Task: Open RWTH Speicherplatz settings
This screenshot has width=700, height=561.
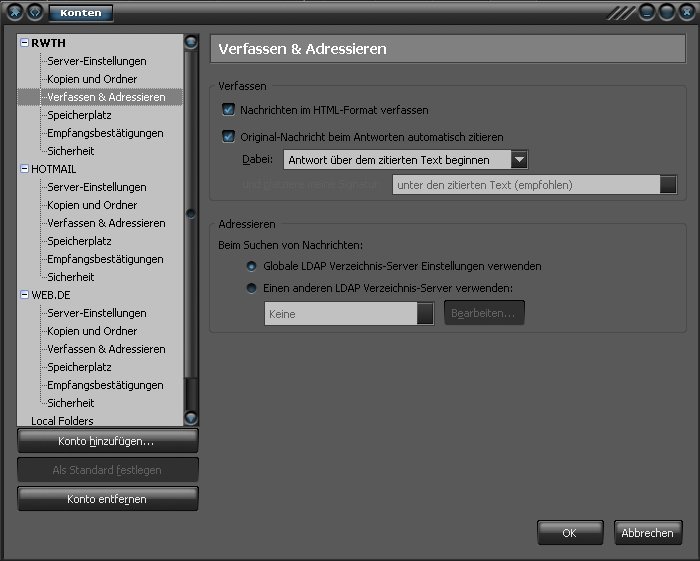Action: 79,115
